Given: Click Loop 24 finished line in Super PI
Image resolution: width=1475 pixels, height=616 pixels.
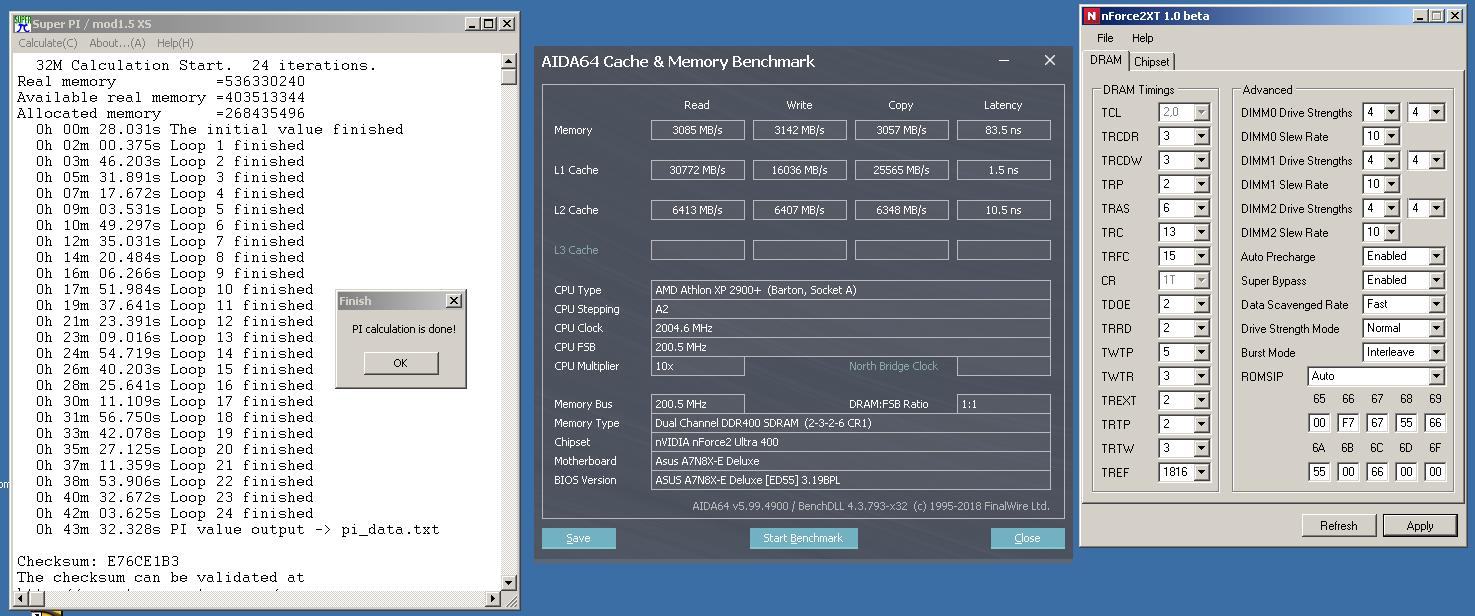Looking at the screenshot, I should click(175, 513).
